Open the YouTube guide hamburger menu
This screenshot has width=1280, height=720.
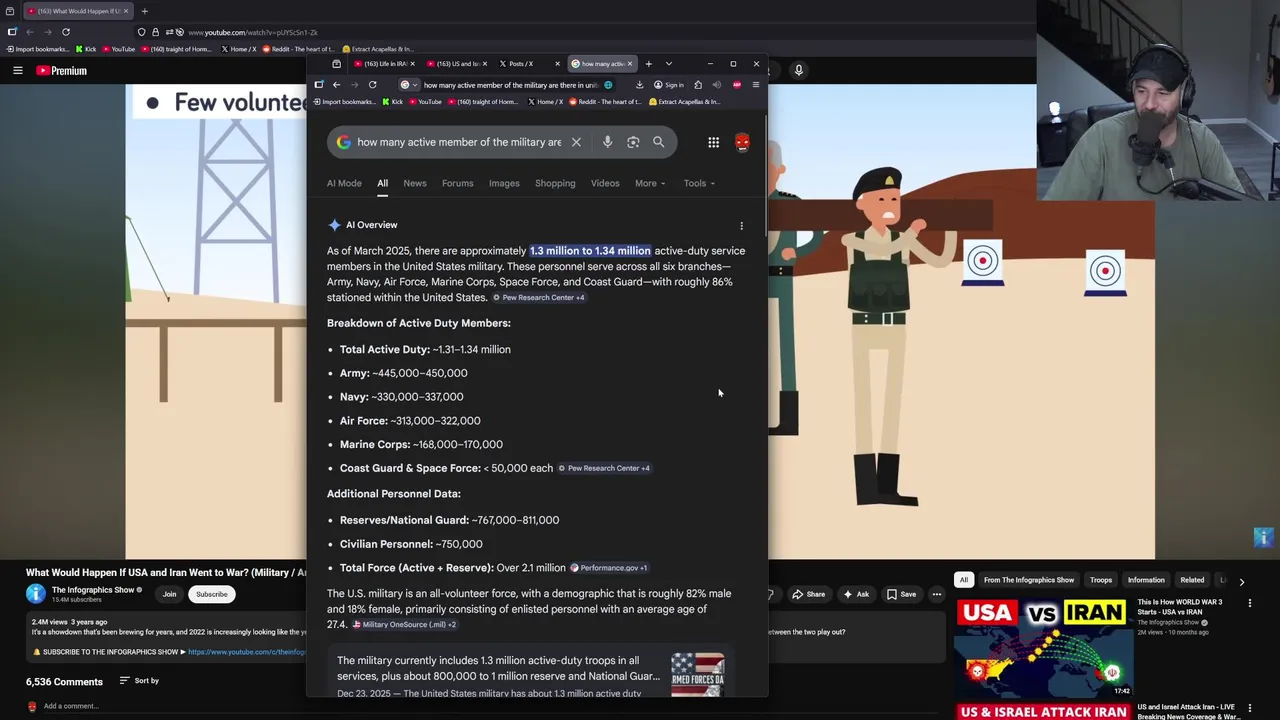[x=17, y=70]
